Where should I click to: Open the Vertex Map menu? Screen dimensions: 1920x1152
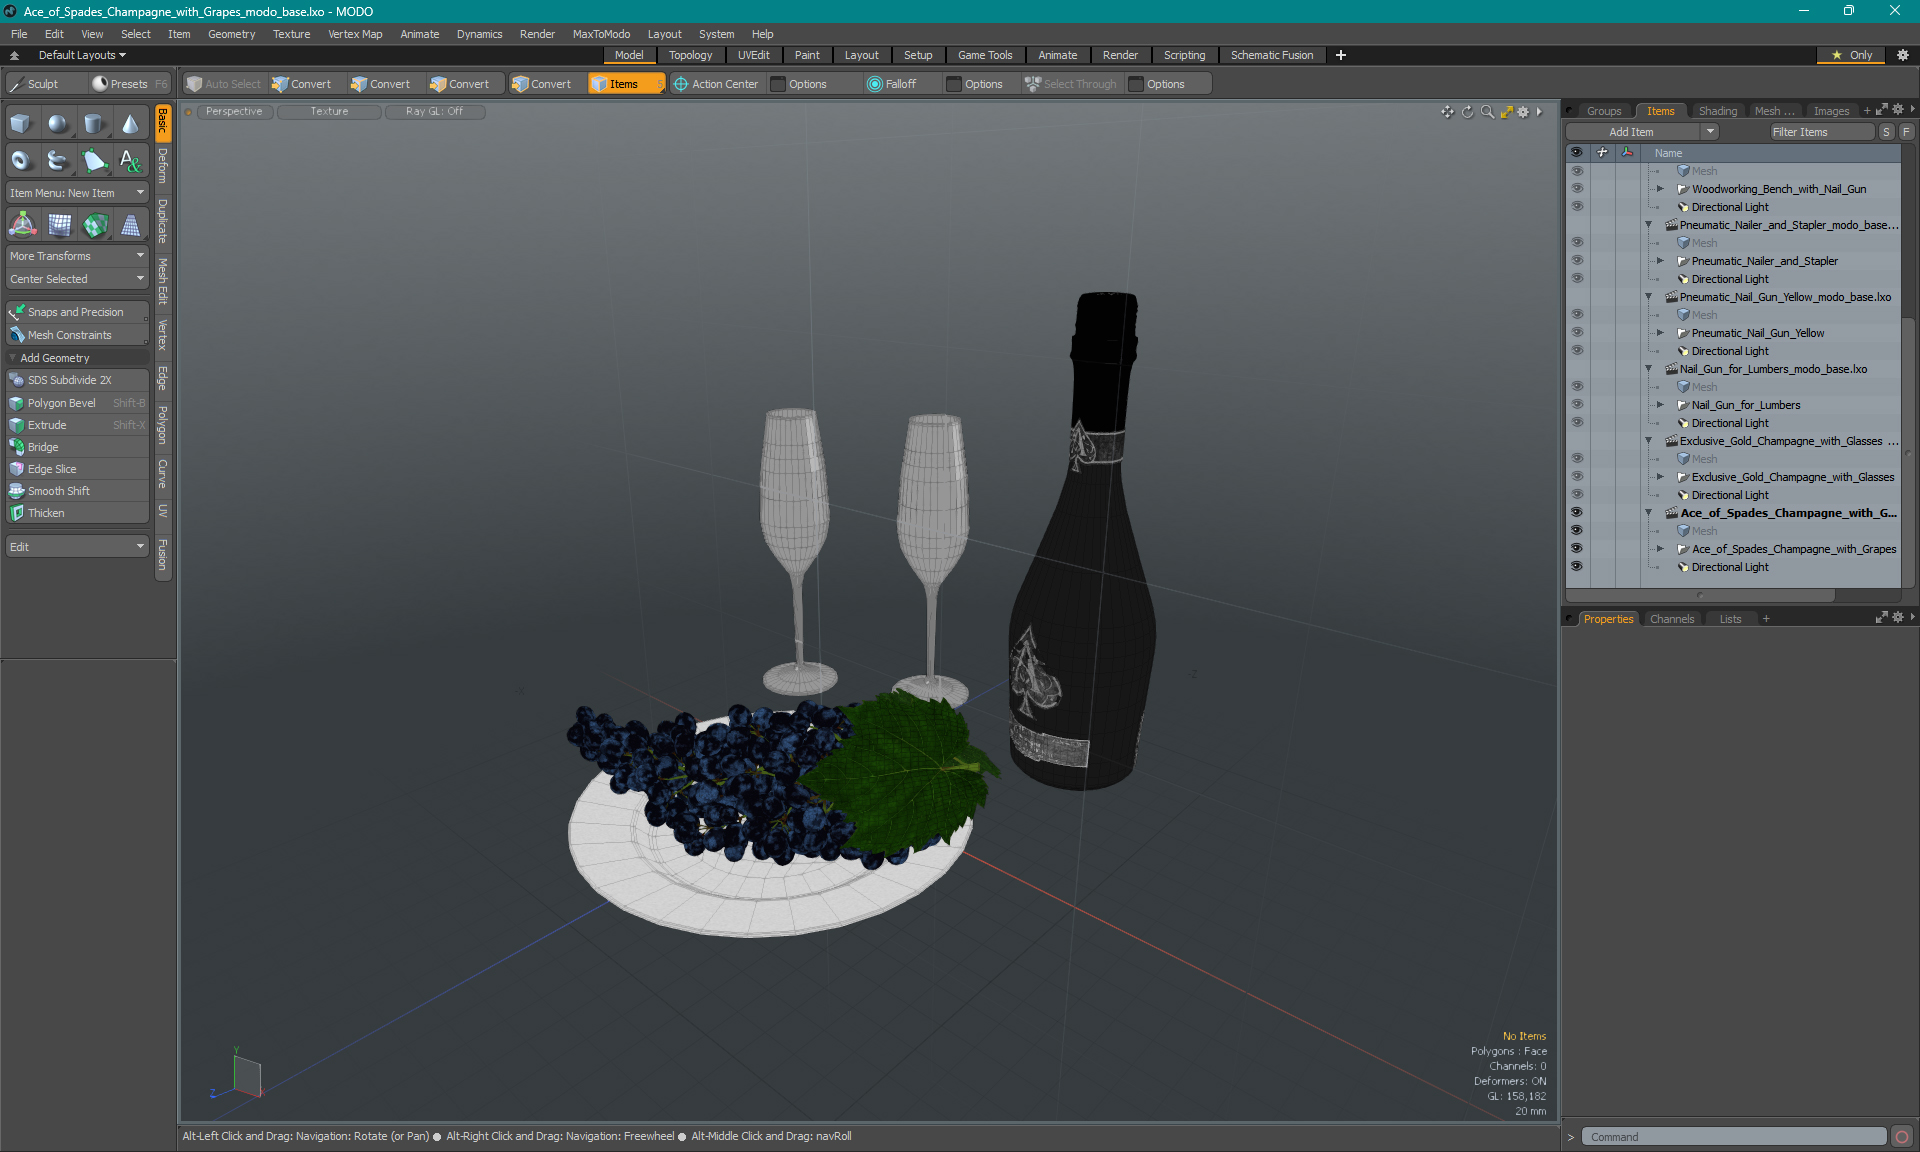[355, 34]
